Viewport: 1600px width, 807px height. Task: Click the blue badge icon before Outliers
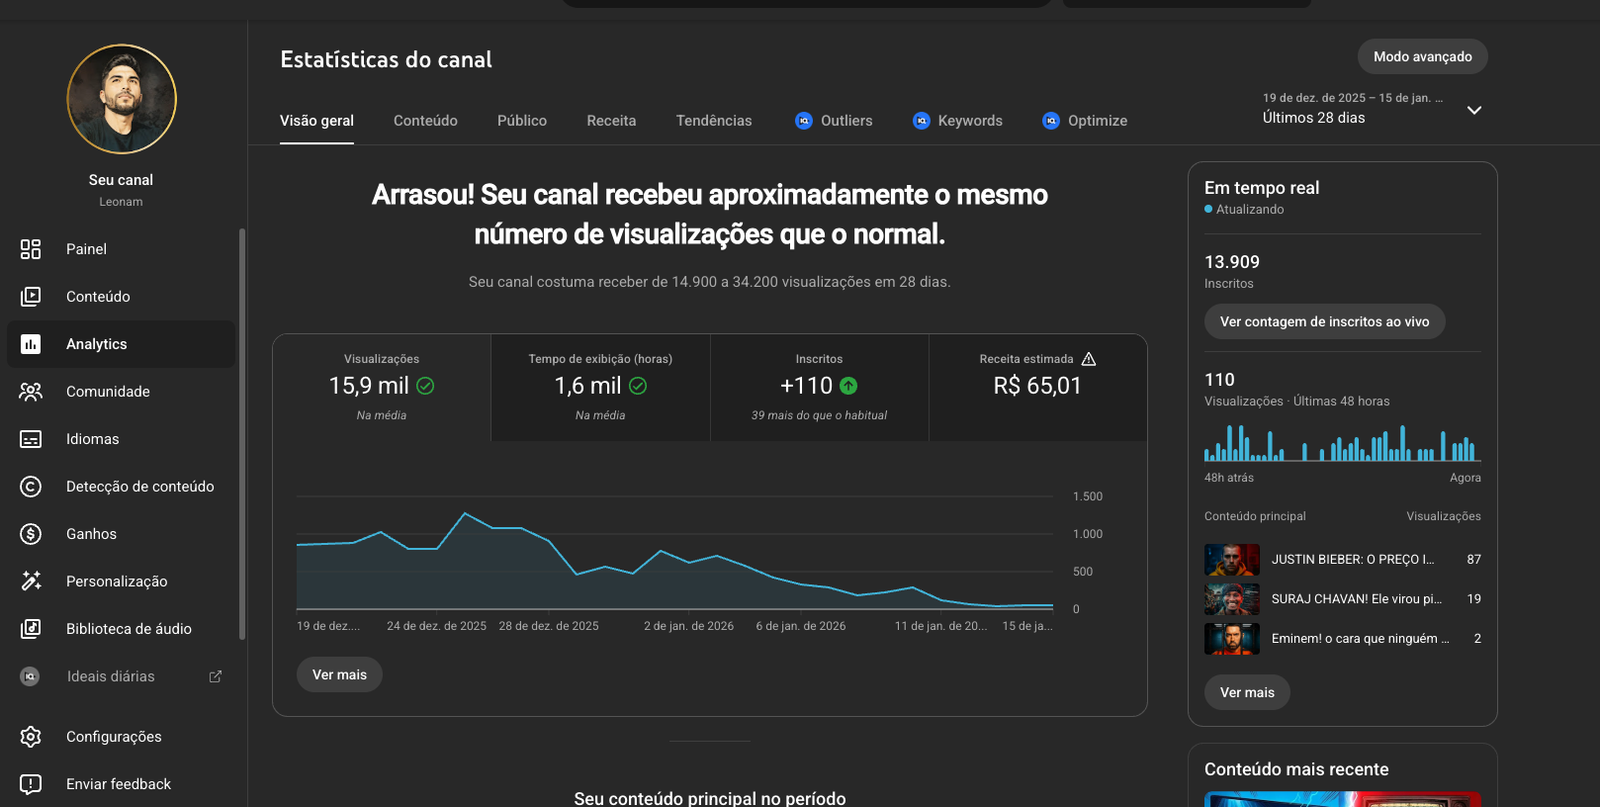pos(804,121)
